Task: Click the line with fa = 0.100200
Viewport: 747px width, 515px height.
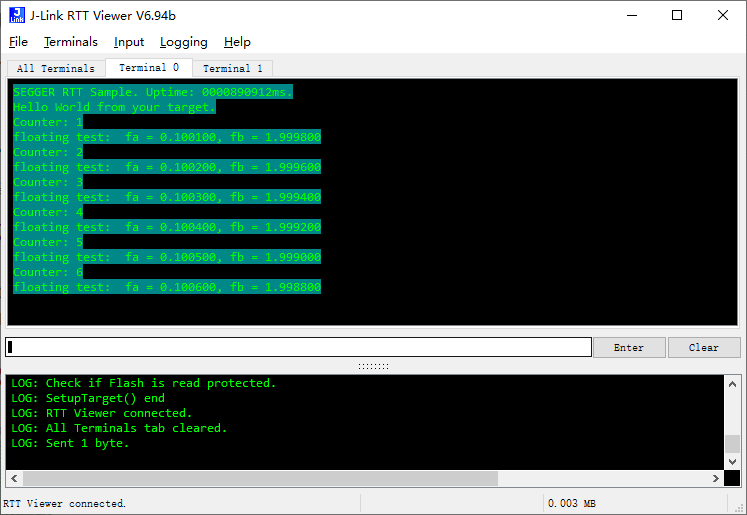Action: [167, 167]
